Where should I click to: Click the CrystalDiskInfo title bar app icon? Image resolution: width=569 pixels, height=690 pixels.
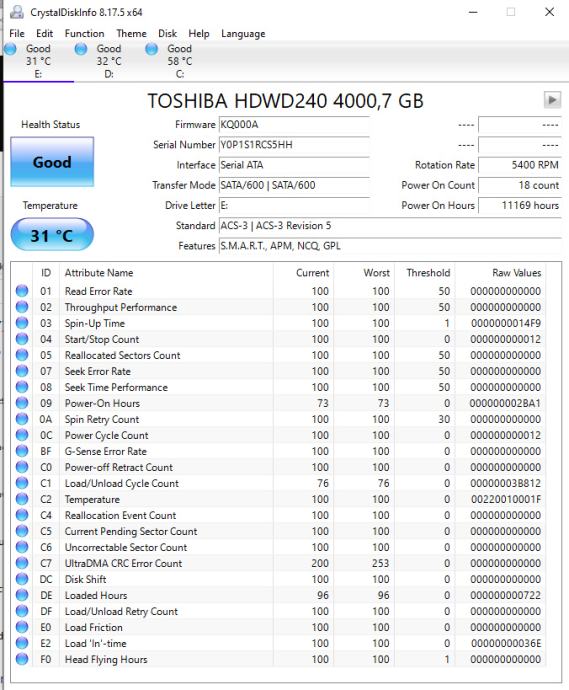click(x=17, y=12)
